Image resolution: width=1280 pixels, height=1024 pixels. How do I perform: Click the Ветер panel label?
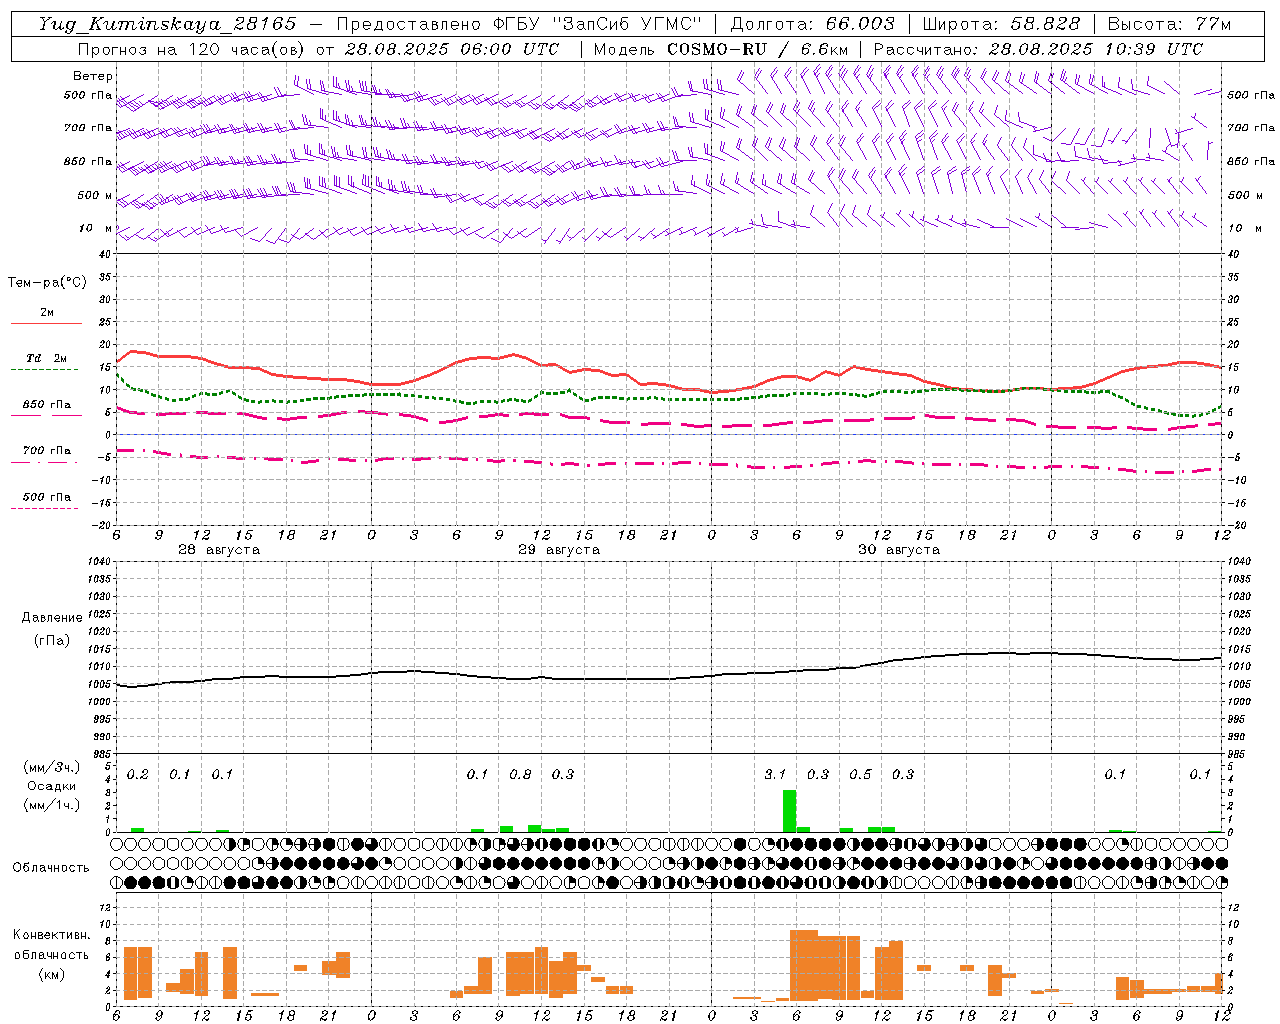pos(93,76)
